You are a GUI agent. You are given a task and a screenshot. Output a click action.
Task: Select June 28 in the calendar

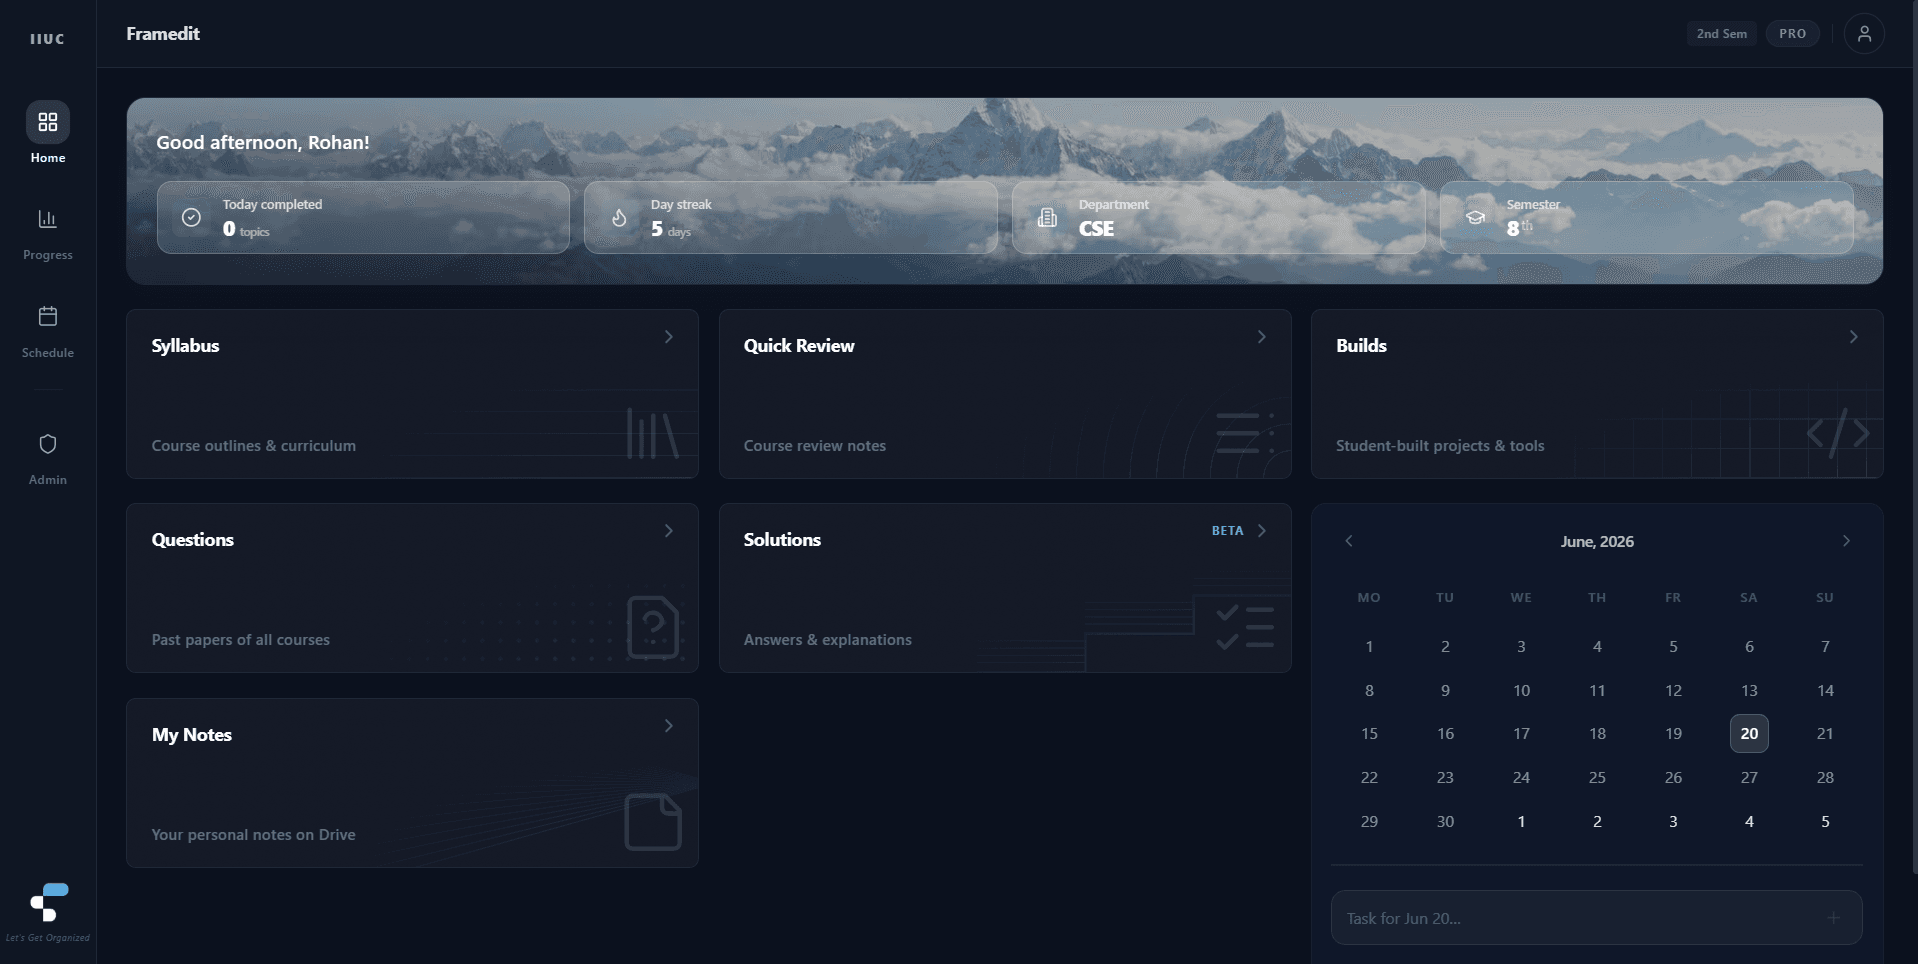coord(1825,778)
